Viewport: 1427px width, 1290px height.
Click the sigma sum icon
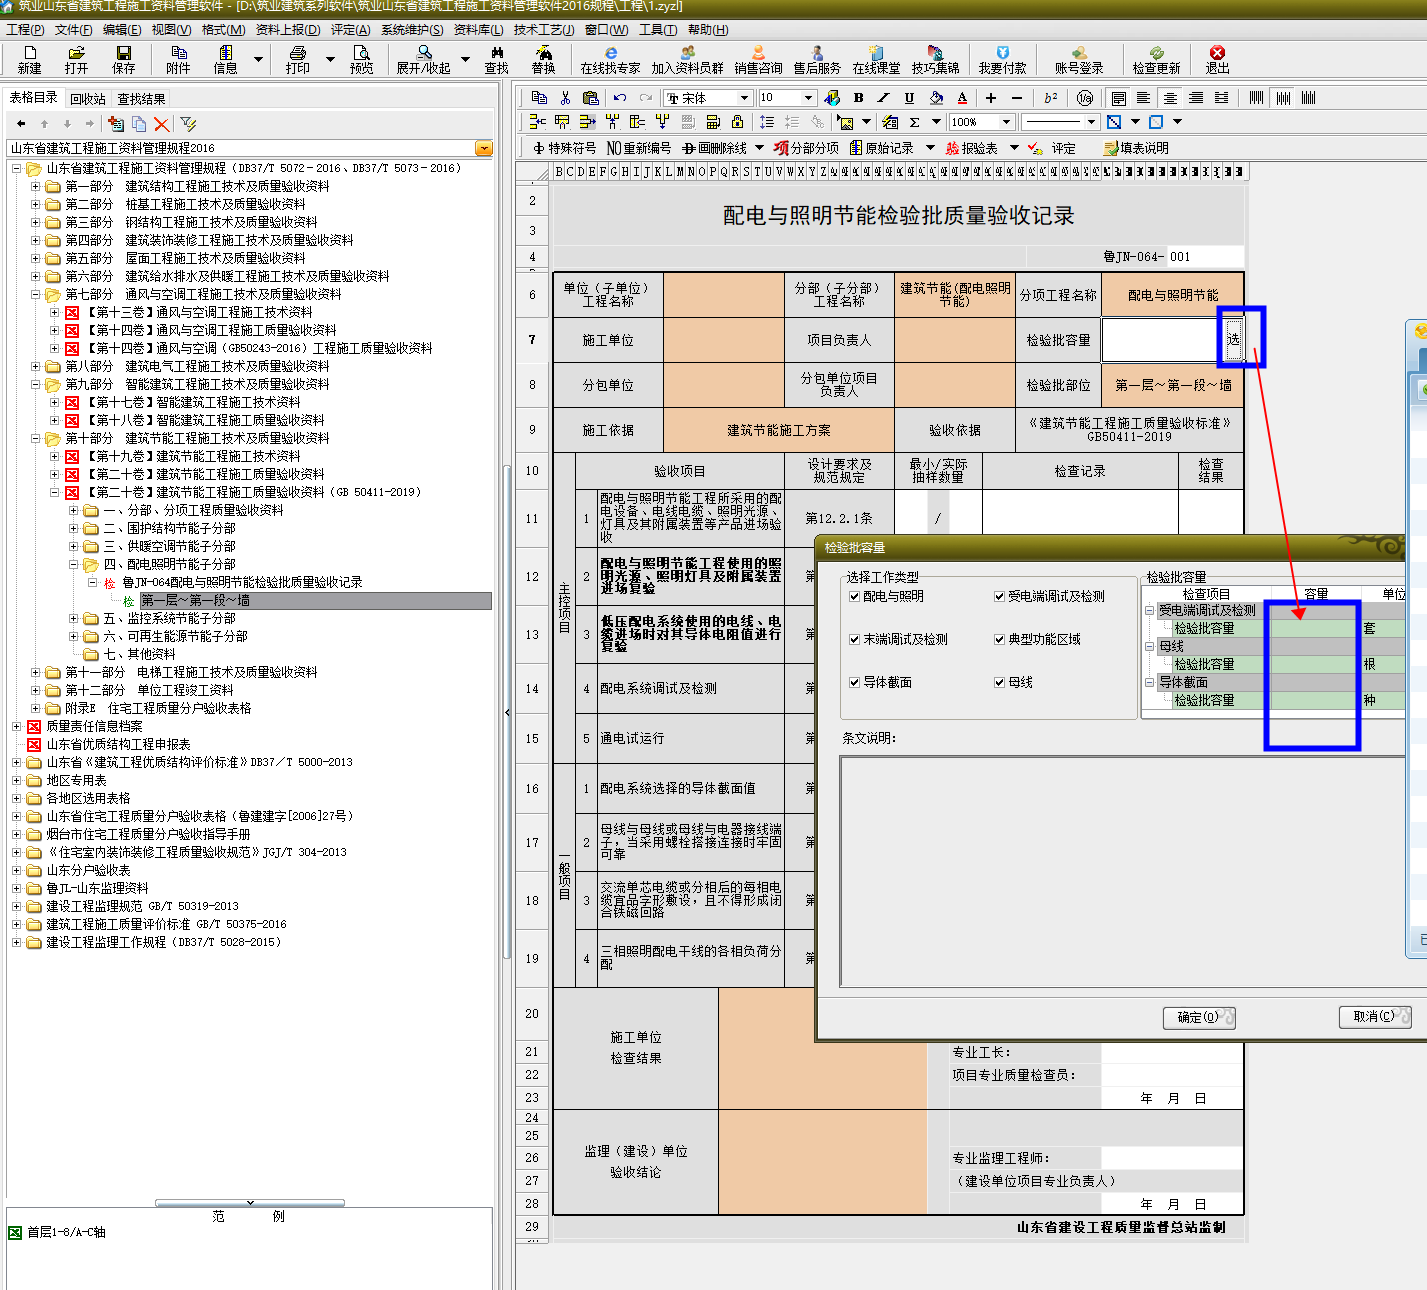[x=914, y=122]
